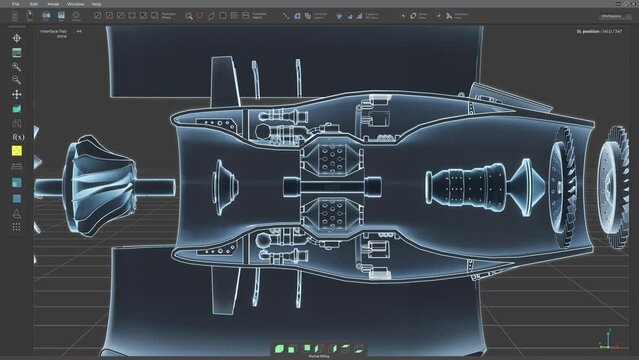
Task: Open the f(x) function tool
Action: [18, 137]
